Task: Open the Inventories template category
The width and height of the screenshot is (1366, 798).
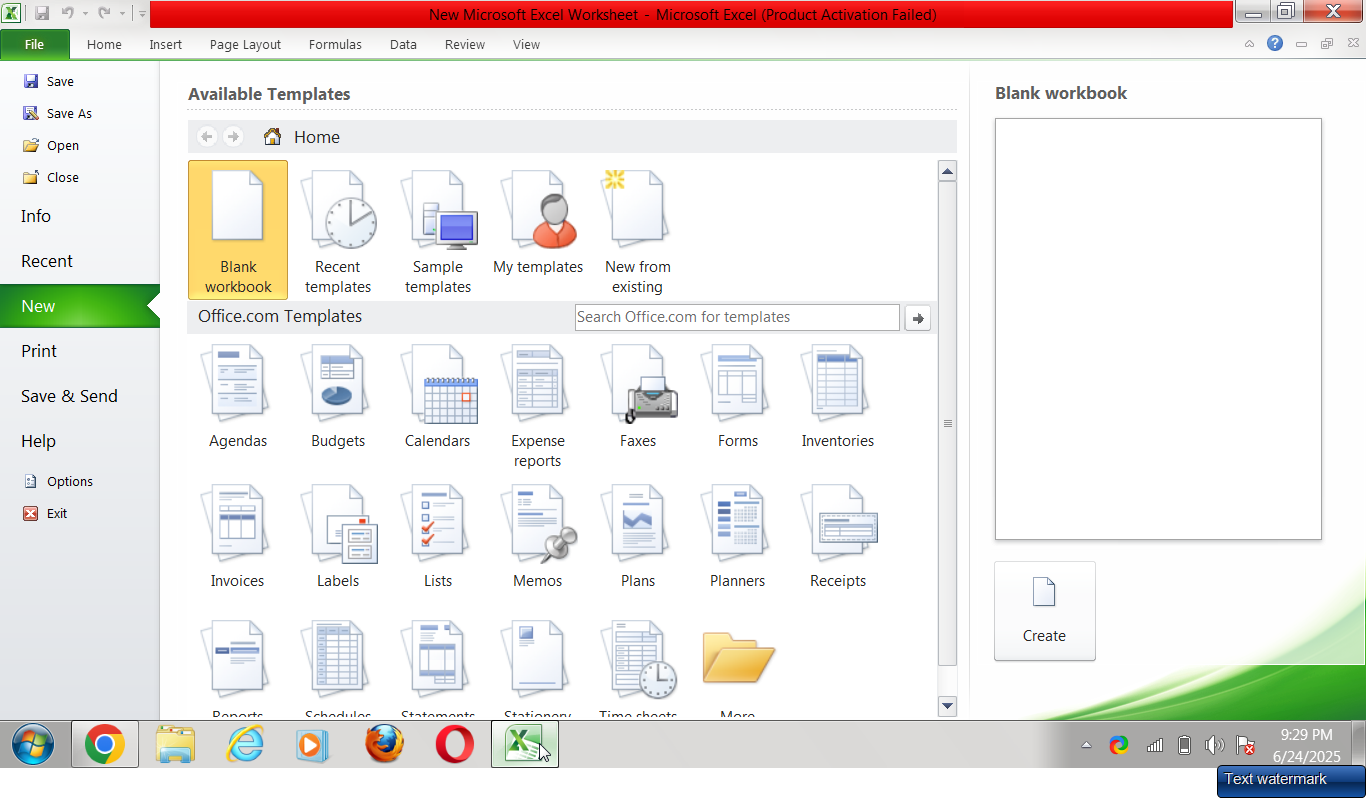Action: coord(838,396)
